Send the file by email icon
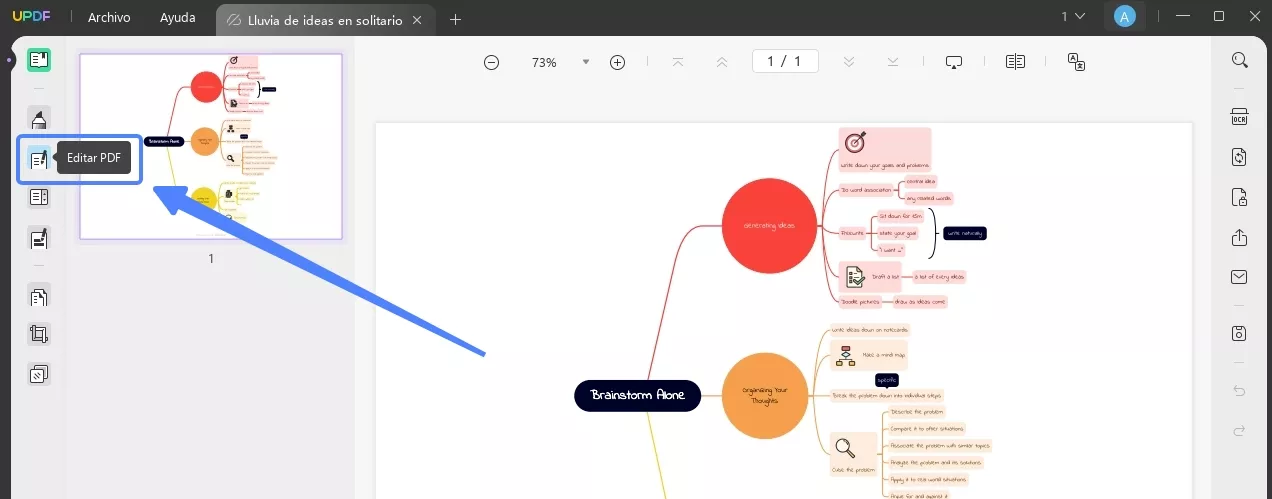The height and width of the screenshot is (499, 1272). click(1240, 277)
